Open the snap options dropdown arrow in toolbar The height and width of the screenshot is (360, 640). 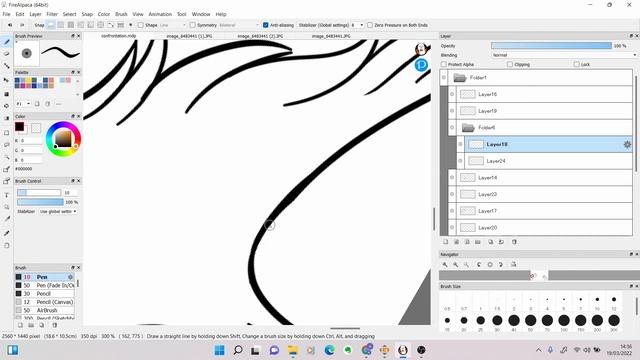pos(131,25)
